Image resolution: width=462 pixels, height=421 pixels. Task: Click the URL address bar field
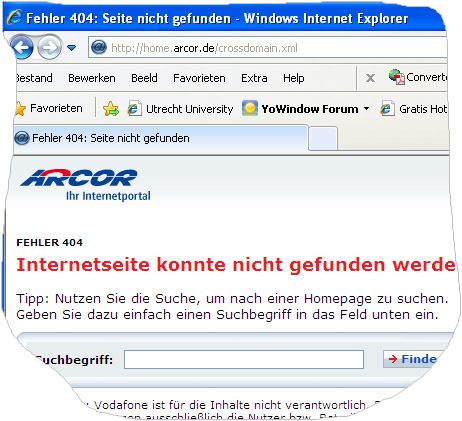pos(268,48)
